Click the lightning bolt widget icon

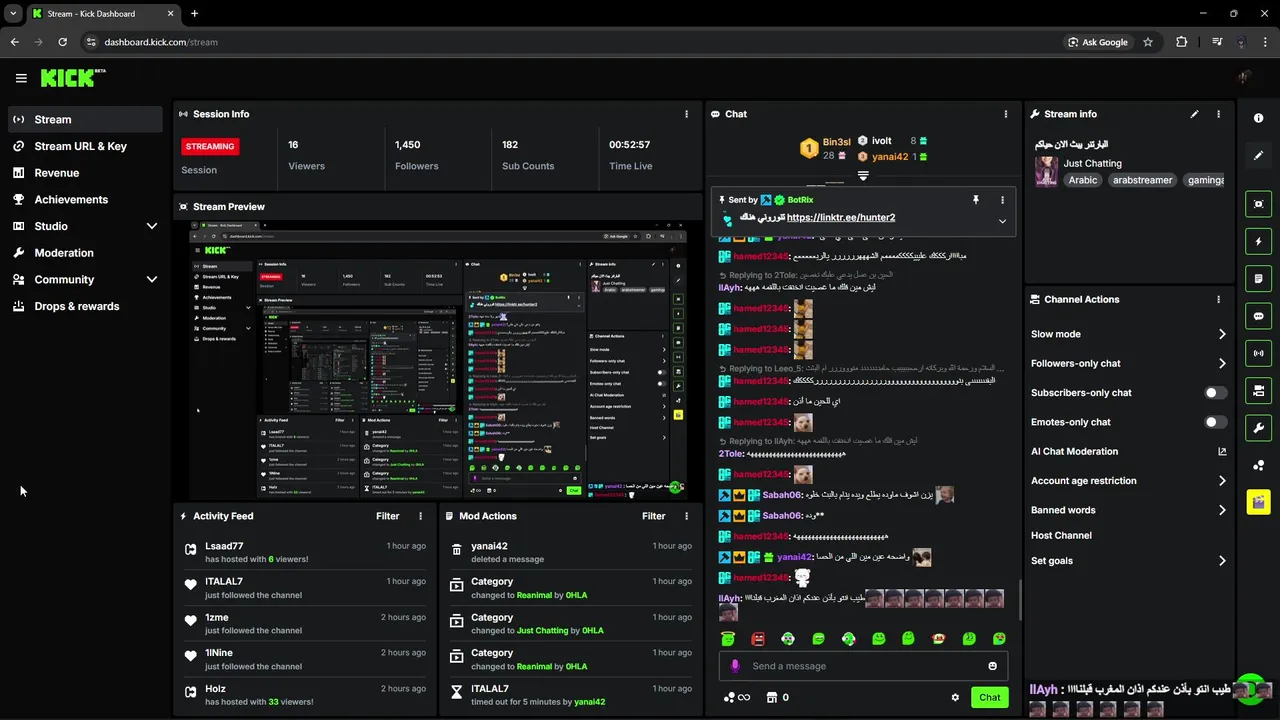tap(1258, 241)
